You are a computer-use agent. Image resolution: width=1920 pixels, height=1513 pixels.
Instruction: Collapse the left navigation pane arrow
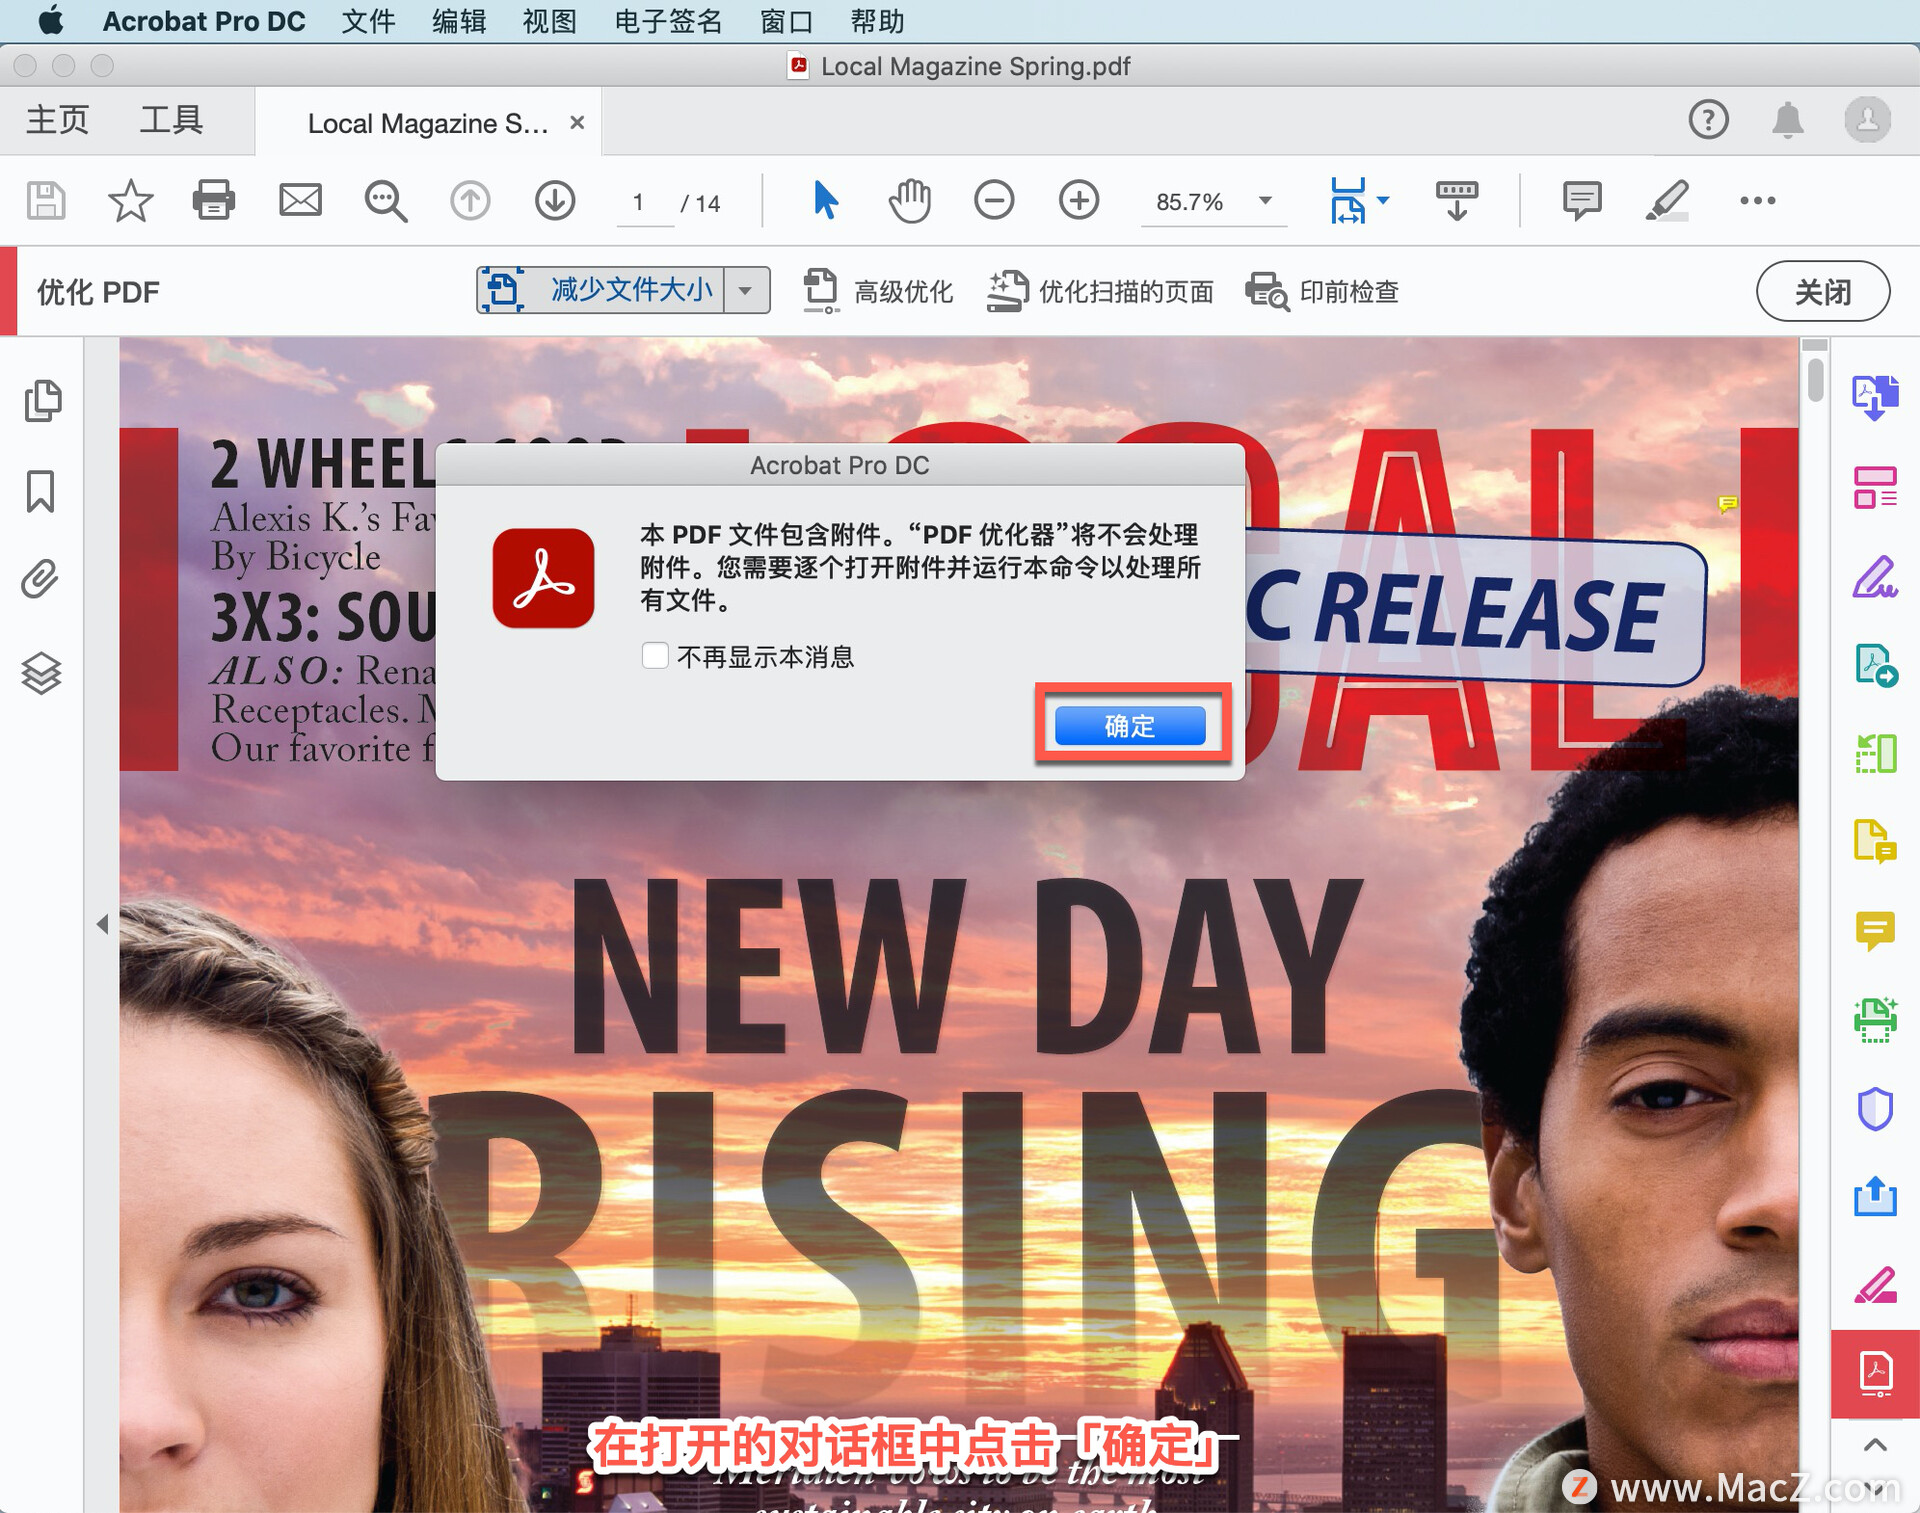click(x=102, y=924)
